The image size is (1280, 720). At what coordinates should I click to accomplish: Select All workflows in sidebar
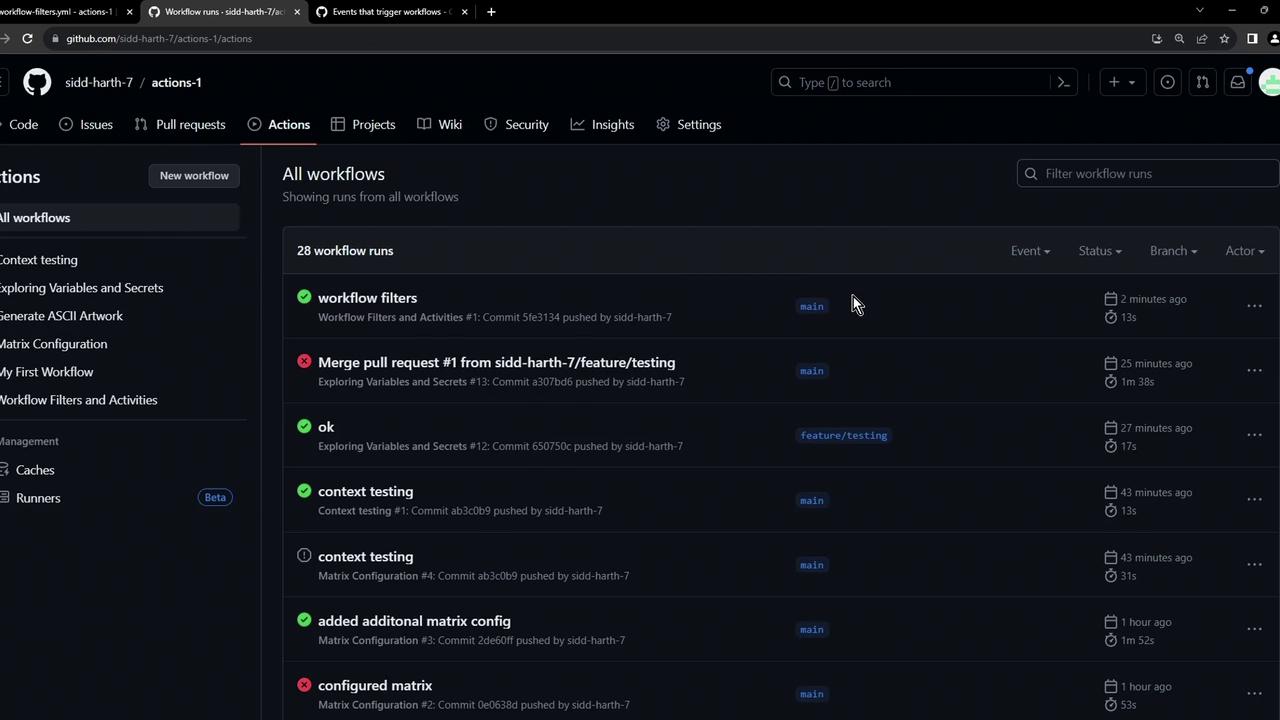(x=119, y=217)
